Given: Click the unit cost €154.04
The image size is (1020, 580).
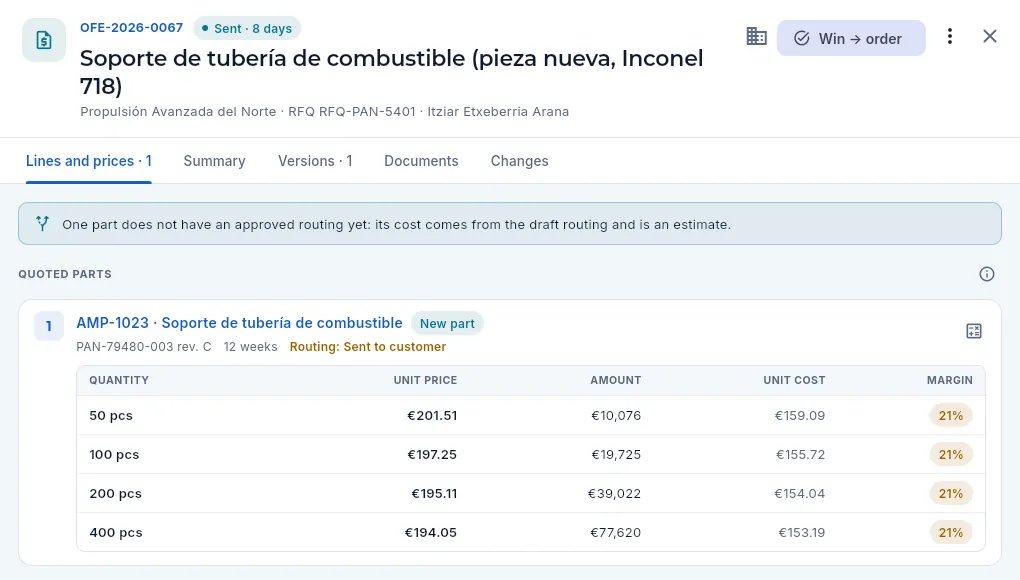Looking at the screenshot, I should click(799, 494).
